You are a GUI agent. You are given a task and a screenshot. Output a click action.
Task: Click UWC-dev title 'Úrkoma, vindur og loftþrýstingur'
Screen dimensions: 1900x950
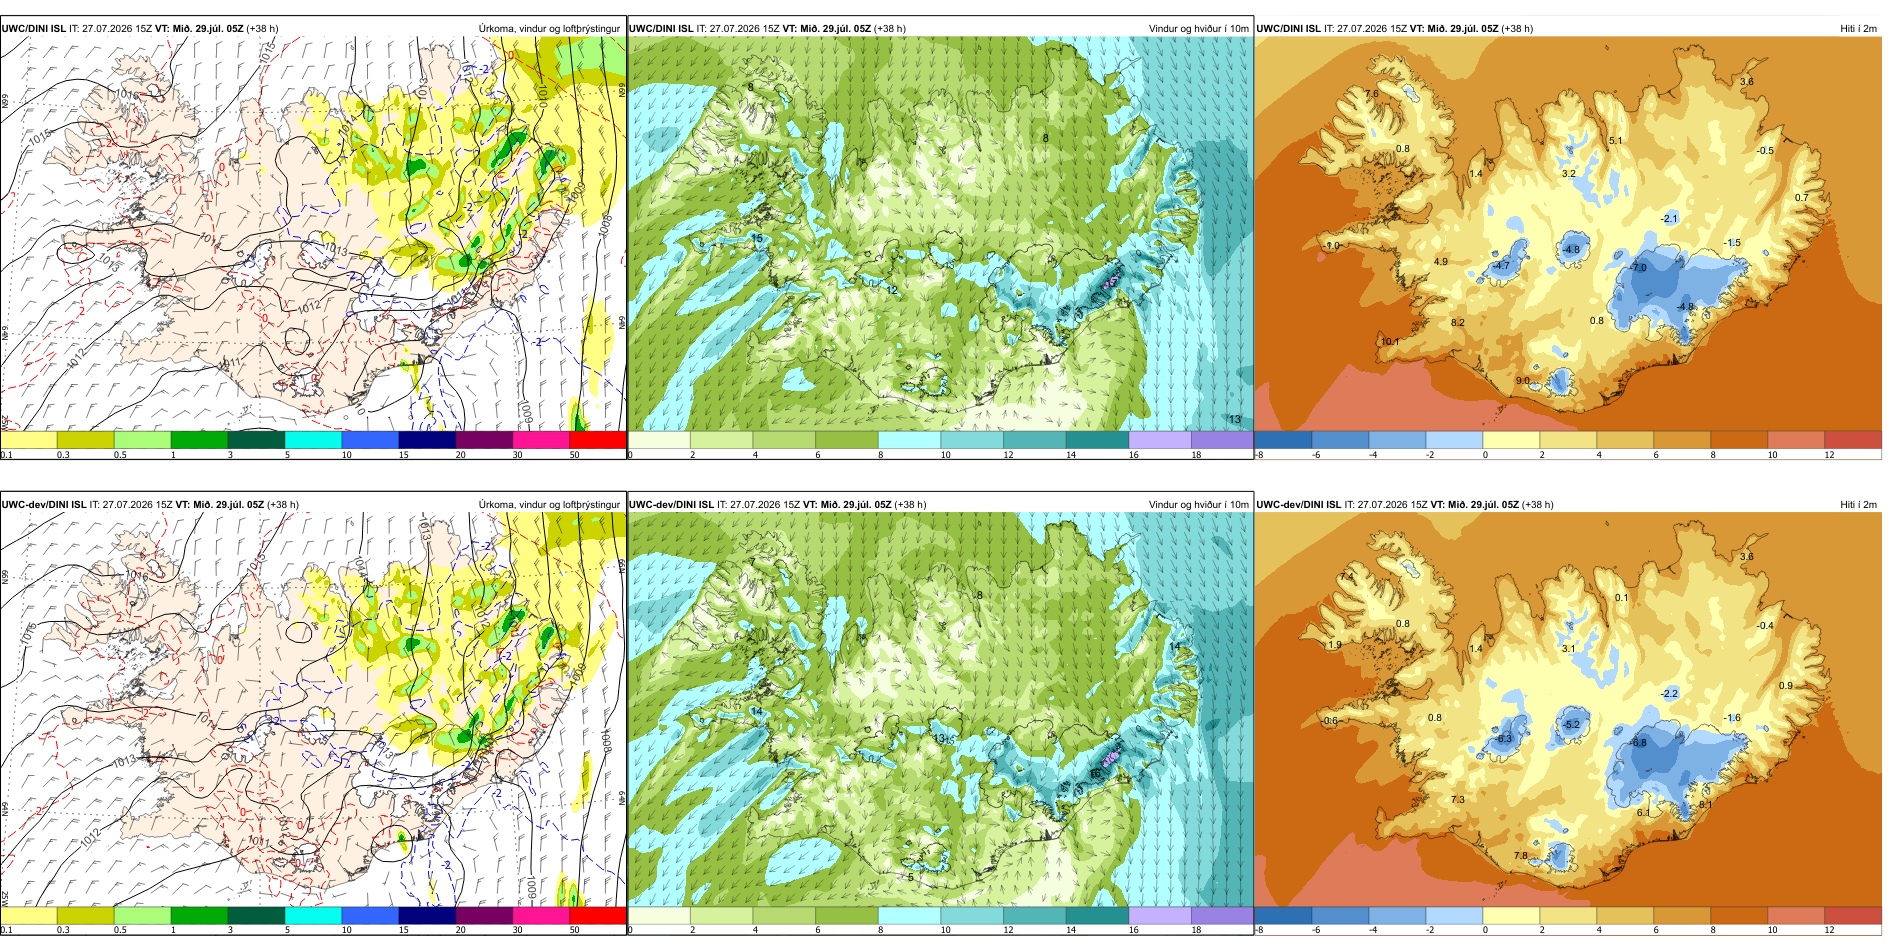pyautogui.click(x=549, y=505)
